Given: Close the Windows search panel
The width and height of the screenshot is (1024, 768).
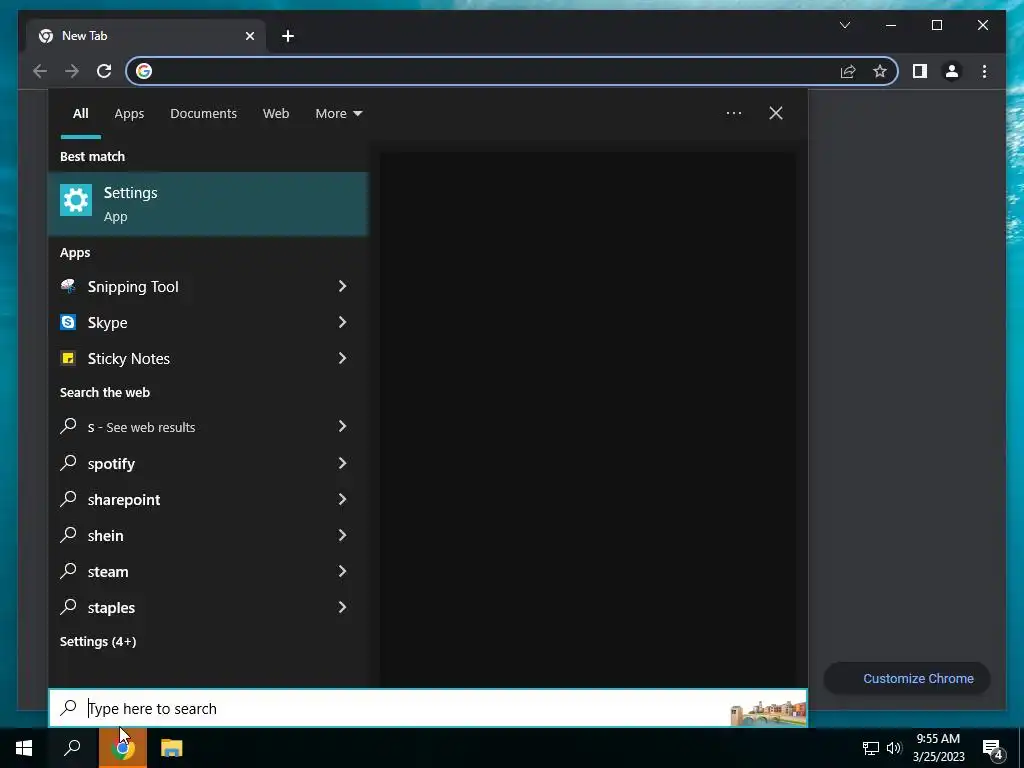Looking at the screenshot, I should (x=776, y=113).
